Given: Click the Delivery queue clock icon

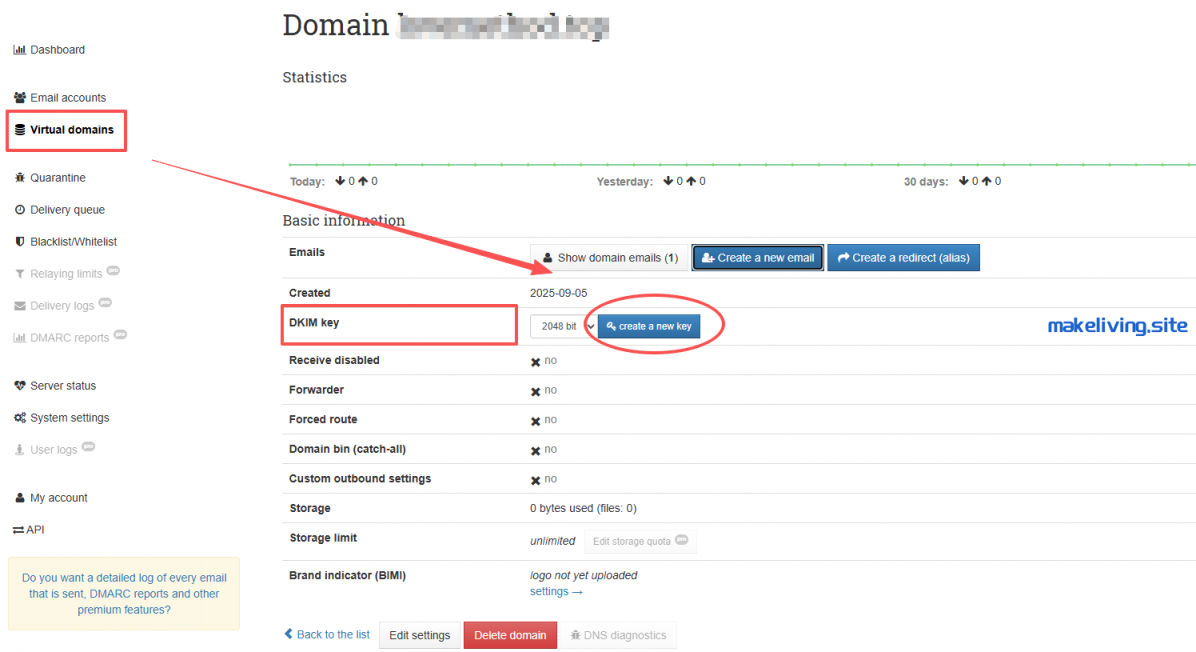Looking at the screenshot, I should tap(18, 209).
